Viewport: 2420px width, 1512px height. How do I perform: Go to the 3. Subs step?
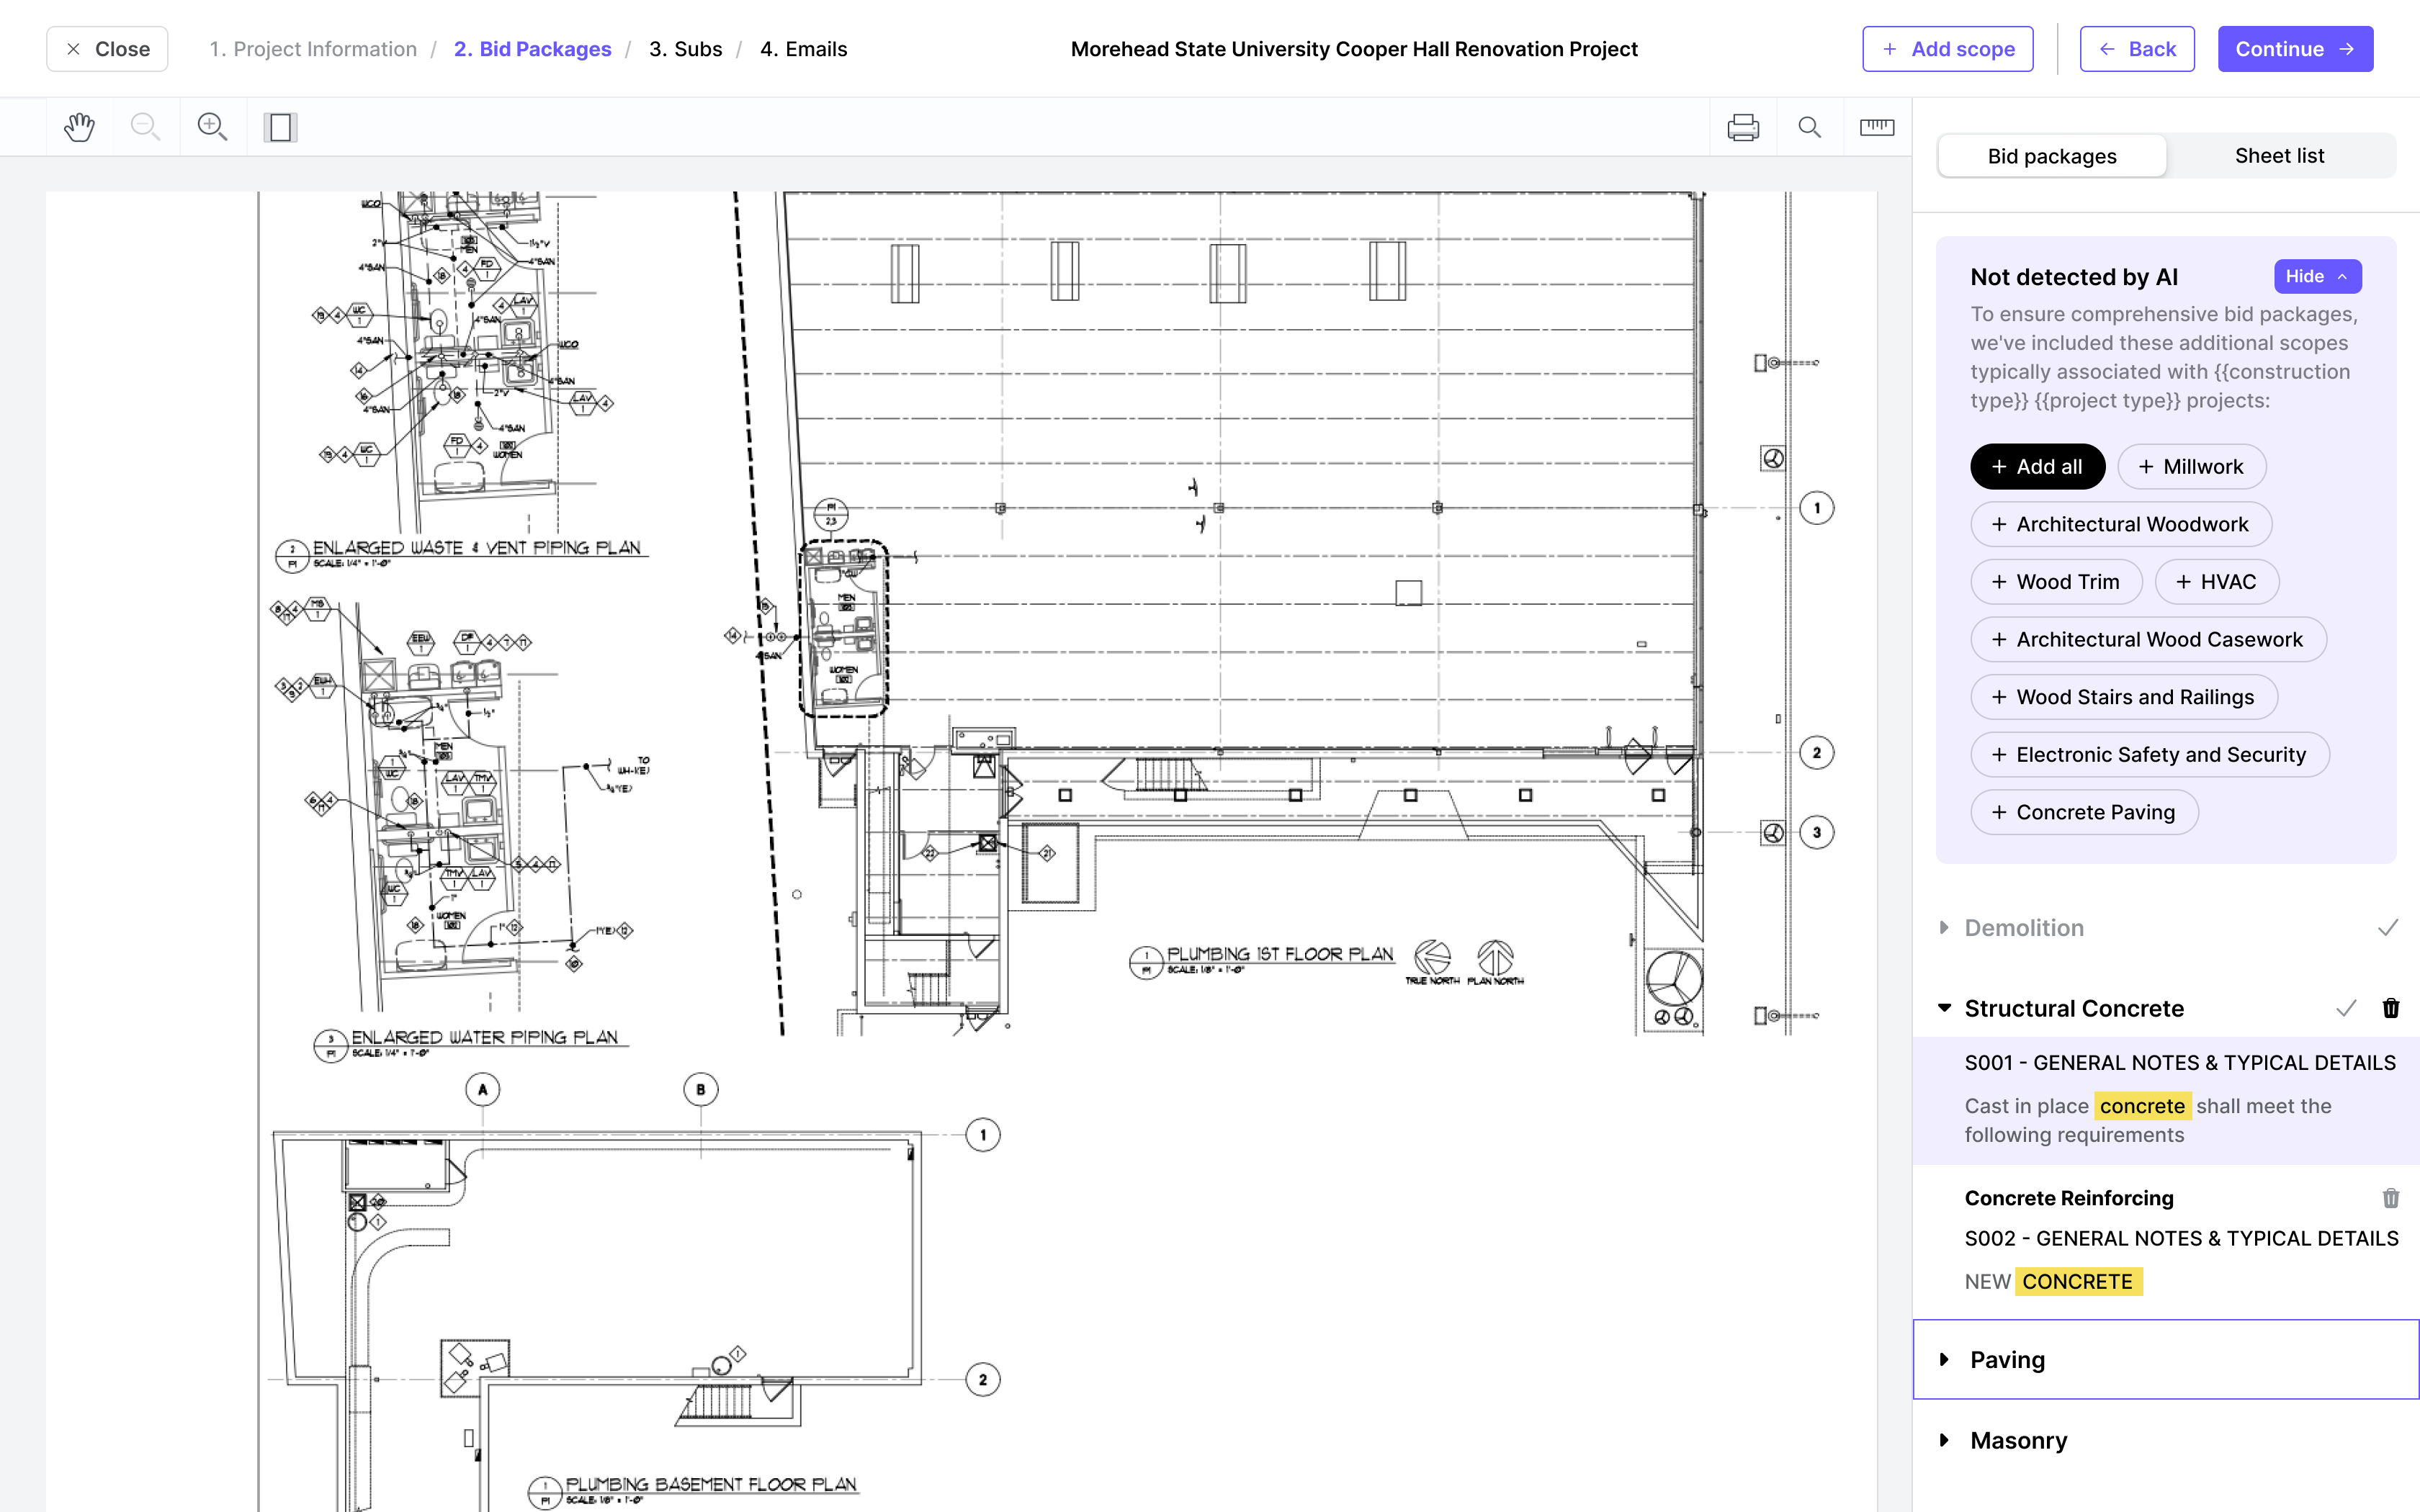tap(685, 49)
